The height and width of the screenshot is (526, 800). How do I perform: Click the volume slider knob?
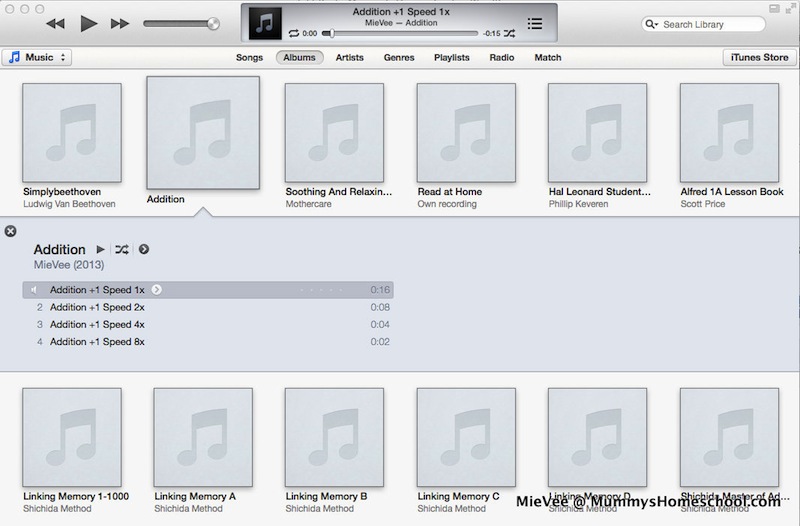(213, 23)
